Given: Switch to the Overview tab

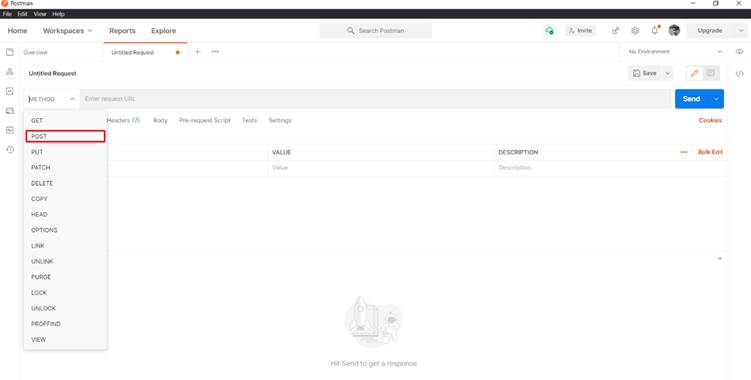Looking at the screenshot, I should (35, 52).
